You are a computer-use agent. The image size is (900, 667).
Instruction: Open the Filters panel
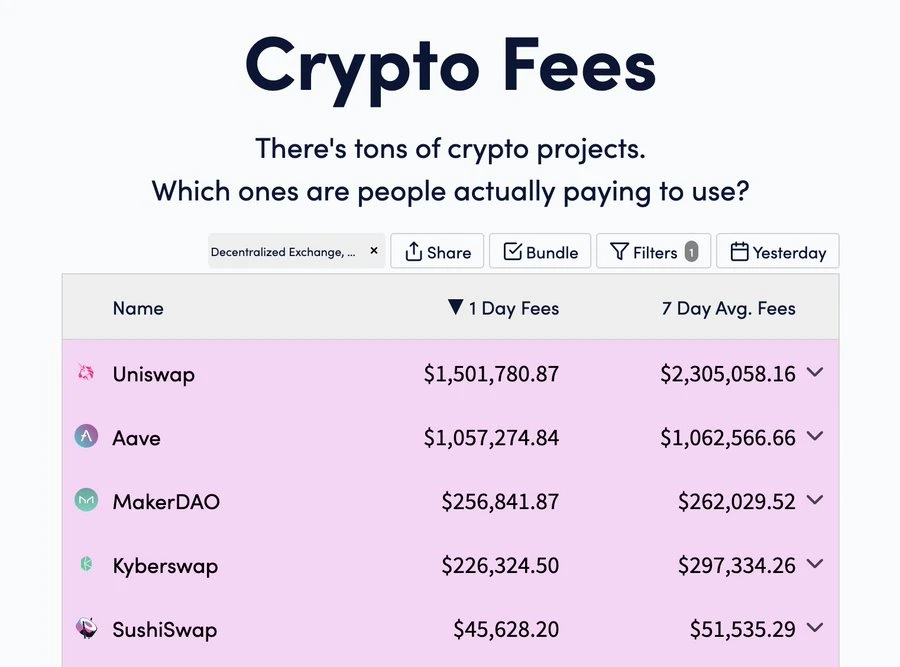(x=653, y=252)
